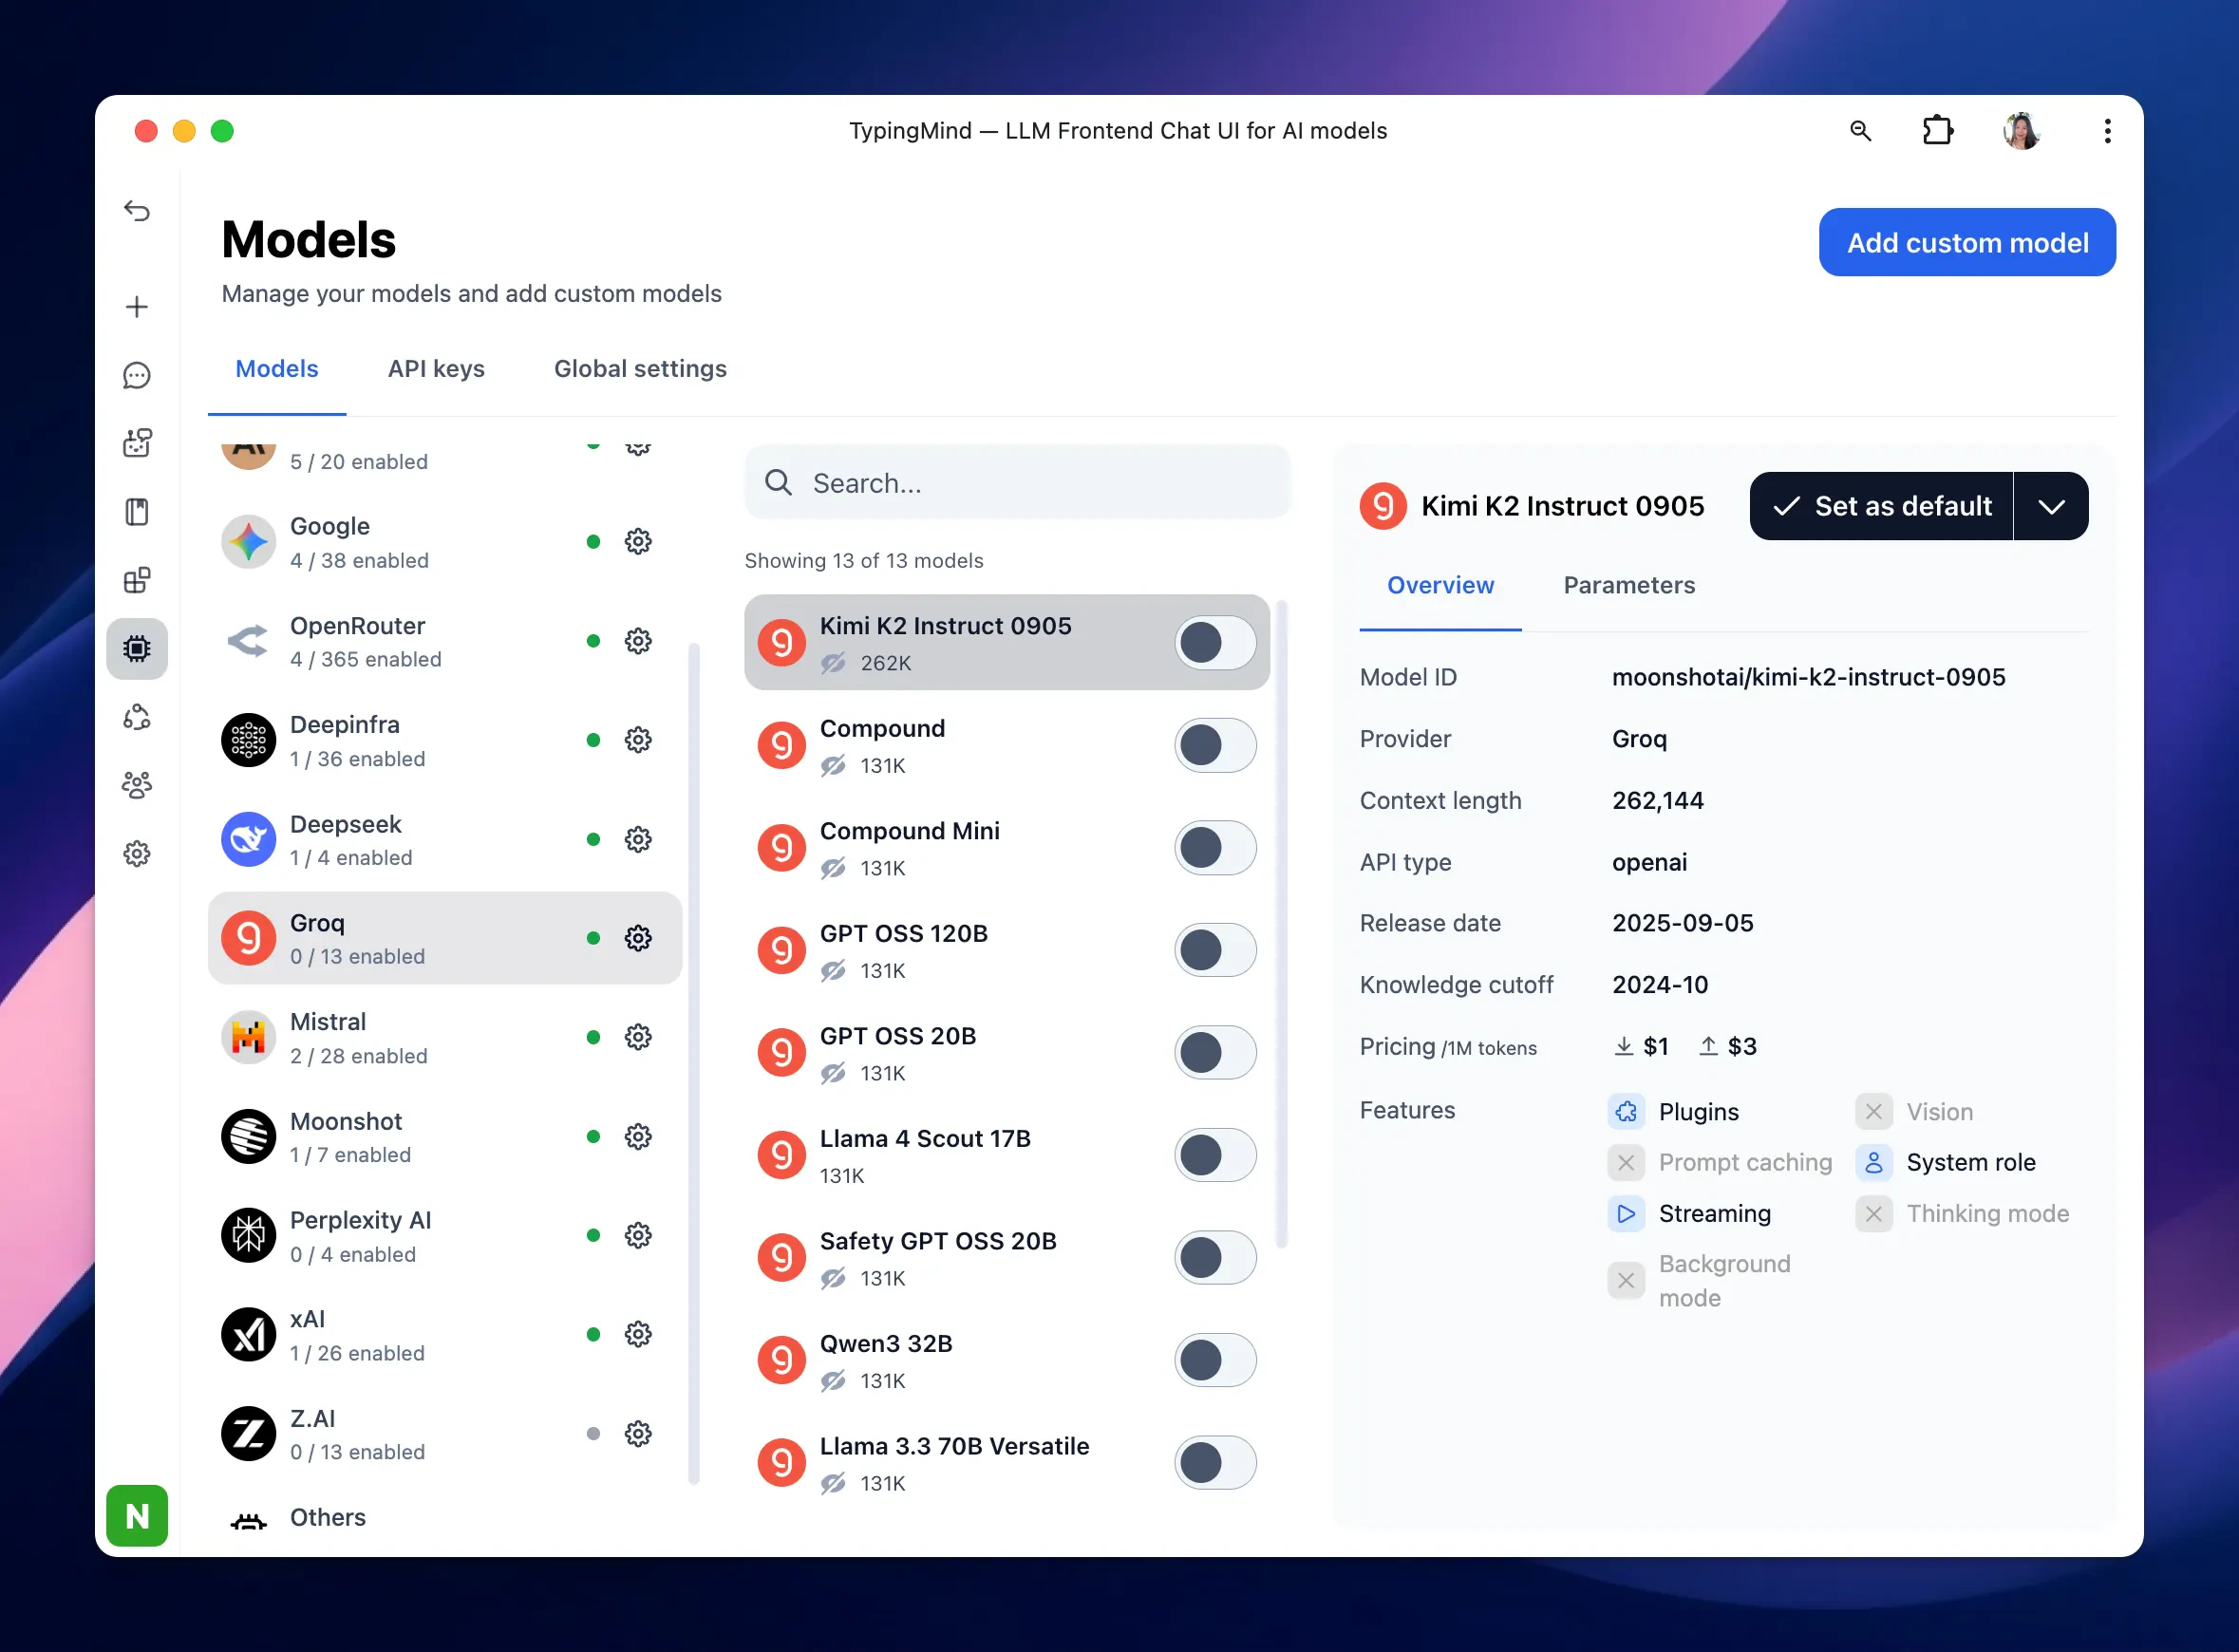Click Add custom model button

(x=1967, y=242)
